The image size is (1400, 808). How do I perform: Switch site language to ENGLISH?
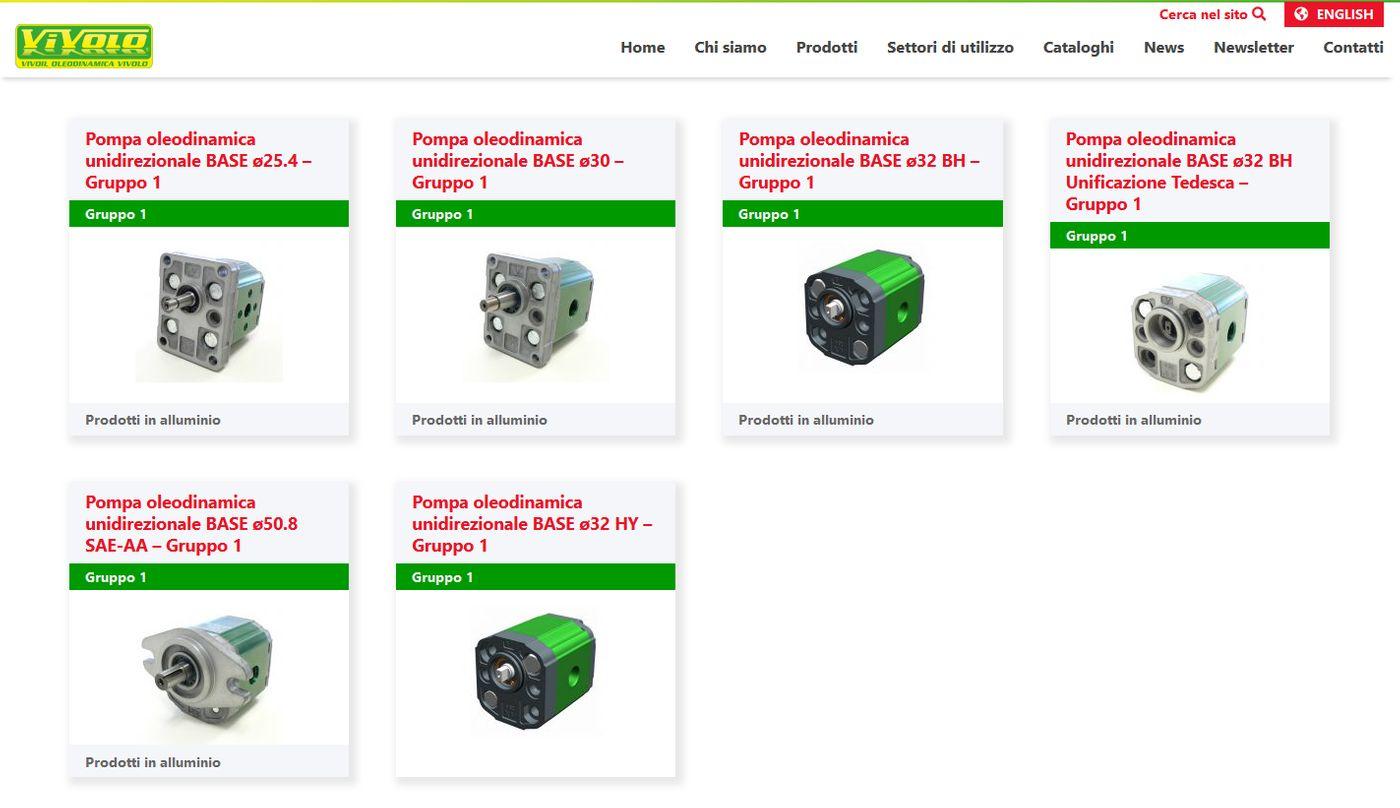click(1334, 14)
